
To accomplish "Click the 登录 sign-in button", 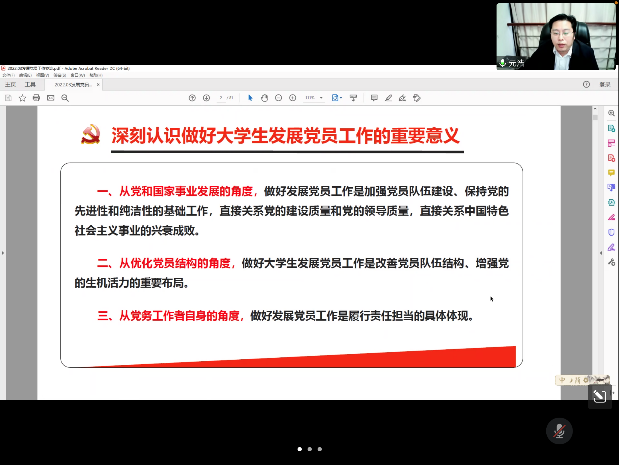I will tap(604, 85).
